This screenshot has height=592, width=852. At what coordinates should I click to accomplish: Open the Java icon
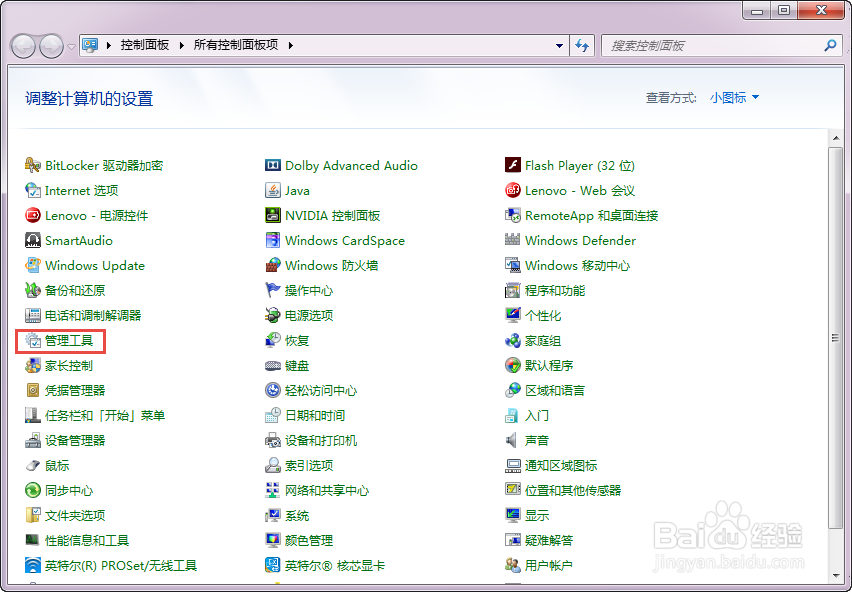(x=273, y=190)
